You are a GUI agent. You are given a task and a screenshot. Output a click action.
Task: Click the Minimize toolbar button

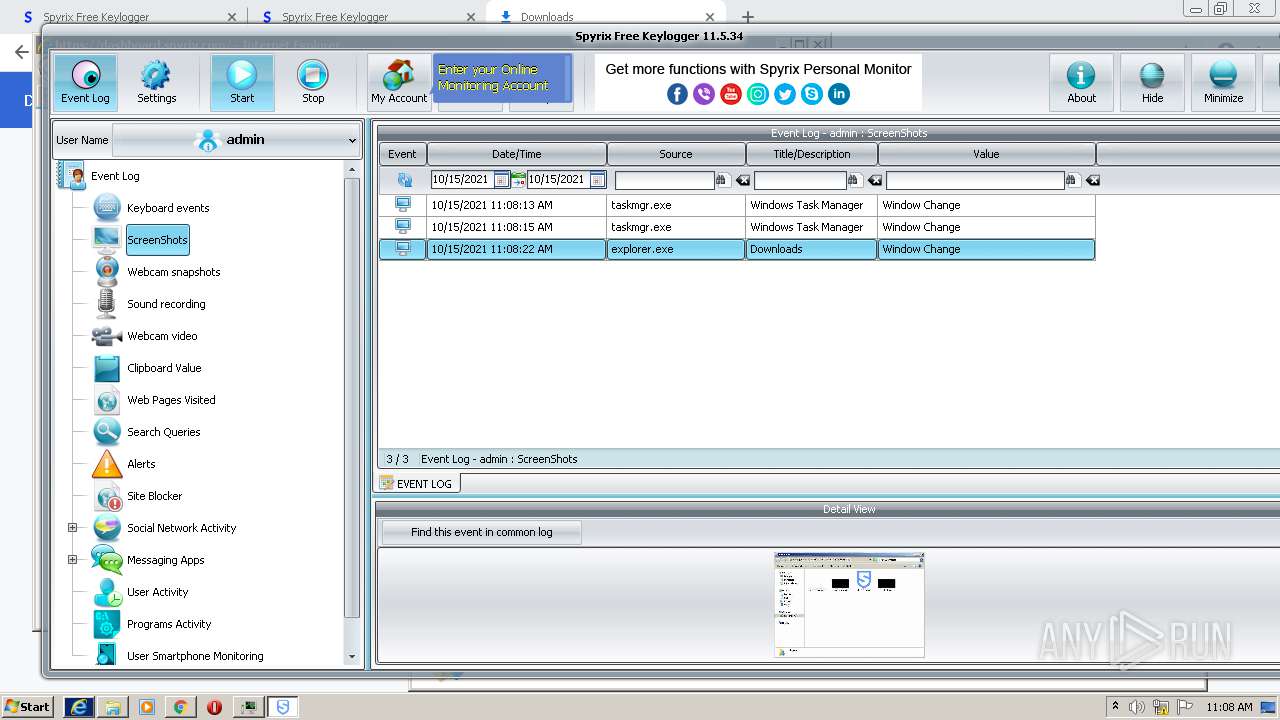coord(1223,82)
